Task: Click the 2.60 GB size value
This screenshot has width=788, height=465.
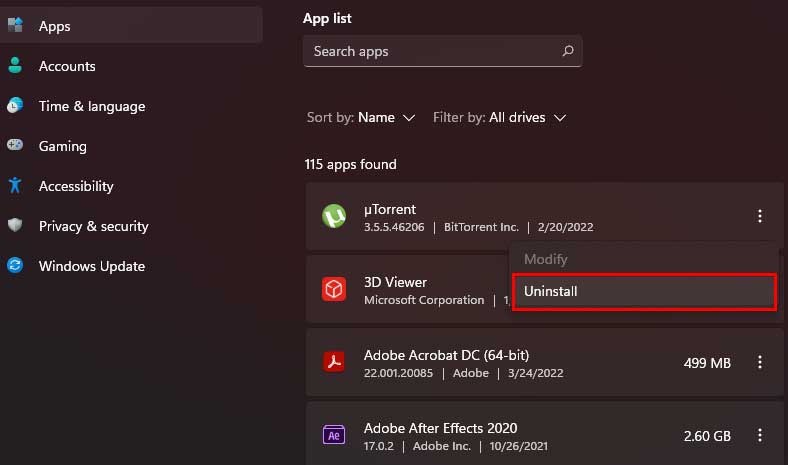Action: point(707,436)
